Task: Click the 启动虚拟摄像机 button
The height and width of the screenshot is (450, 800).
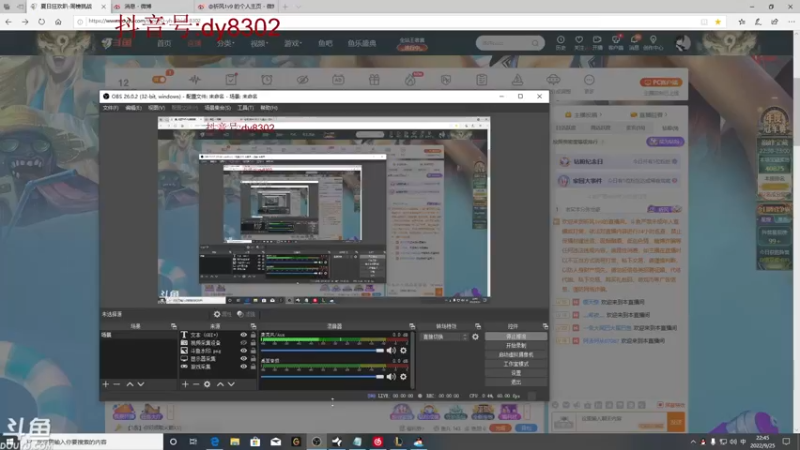Action: (516, 355)
